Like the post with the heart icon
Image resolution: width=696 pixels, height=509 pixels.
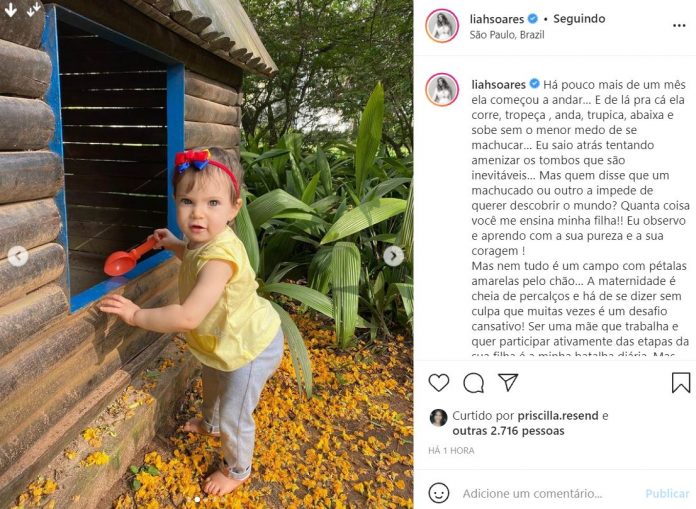pos(439,383)
